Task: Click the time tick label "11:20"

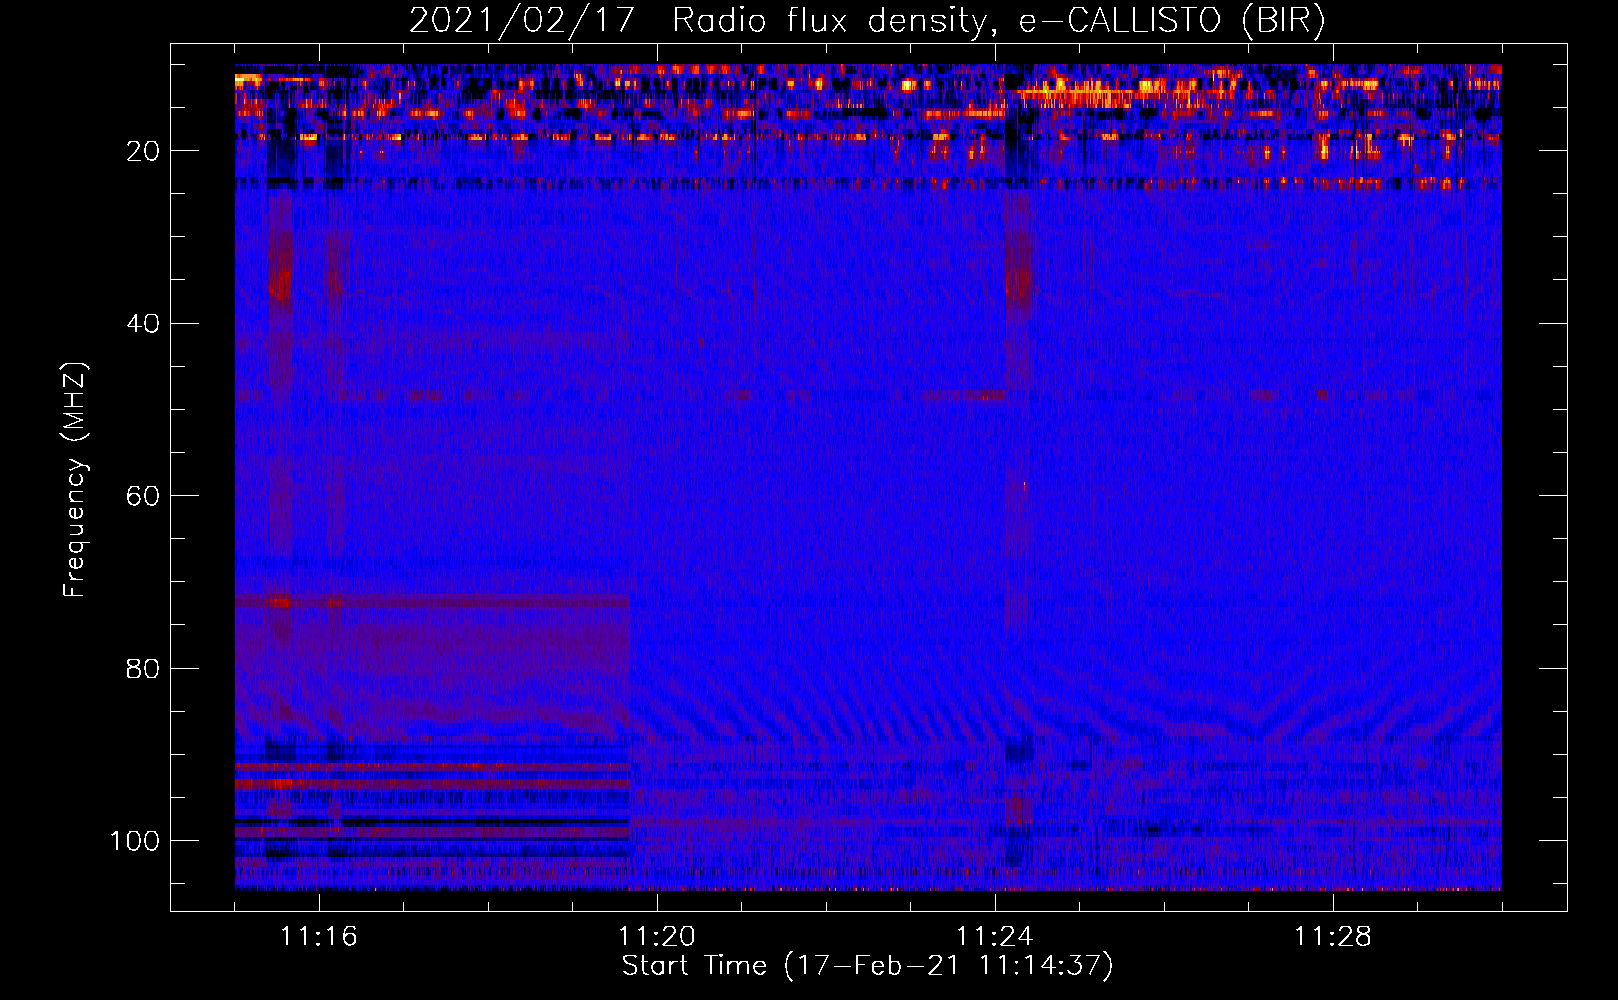Action: click(657, 937)
